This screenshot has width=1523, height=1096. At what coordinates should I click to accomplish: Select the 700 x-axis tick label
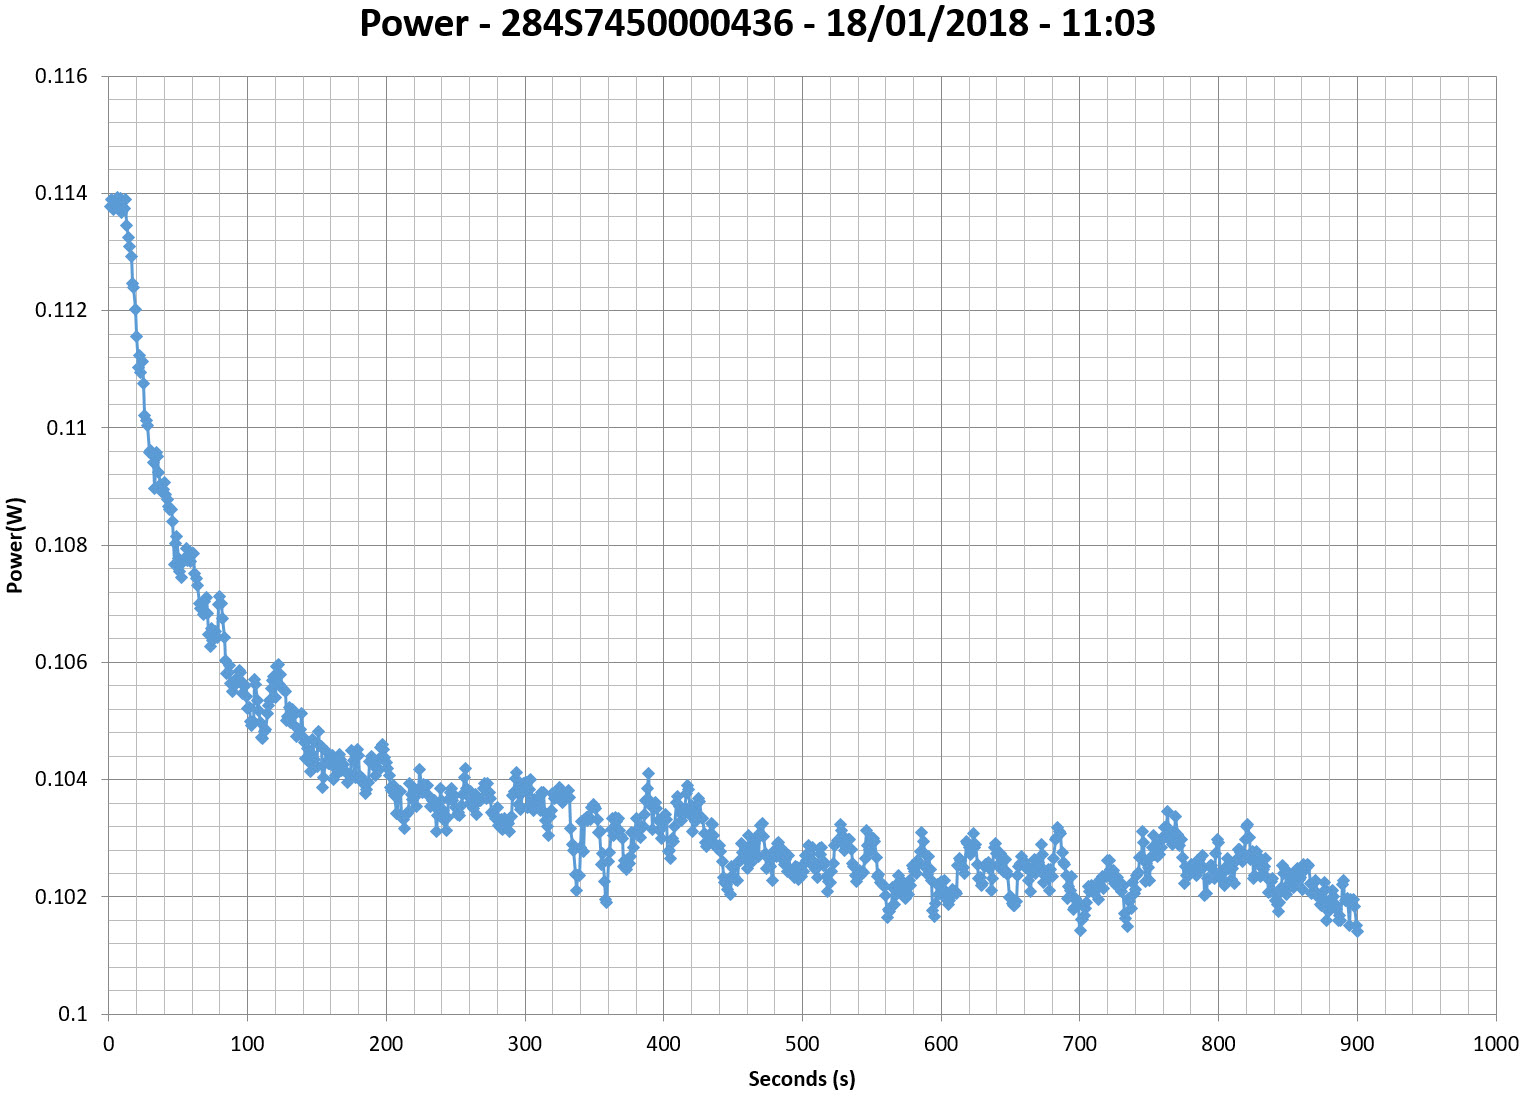click(1079, 1045)
